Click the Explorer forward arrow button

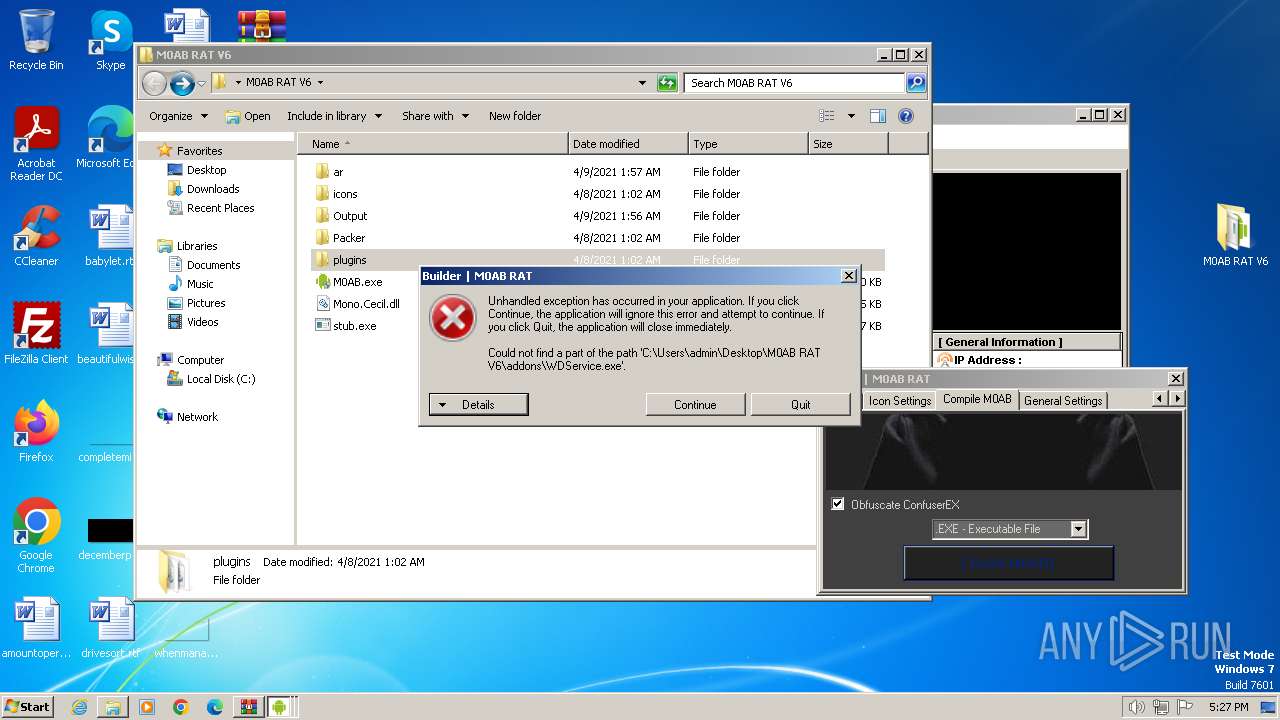[x=182, y=83]
